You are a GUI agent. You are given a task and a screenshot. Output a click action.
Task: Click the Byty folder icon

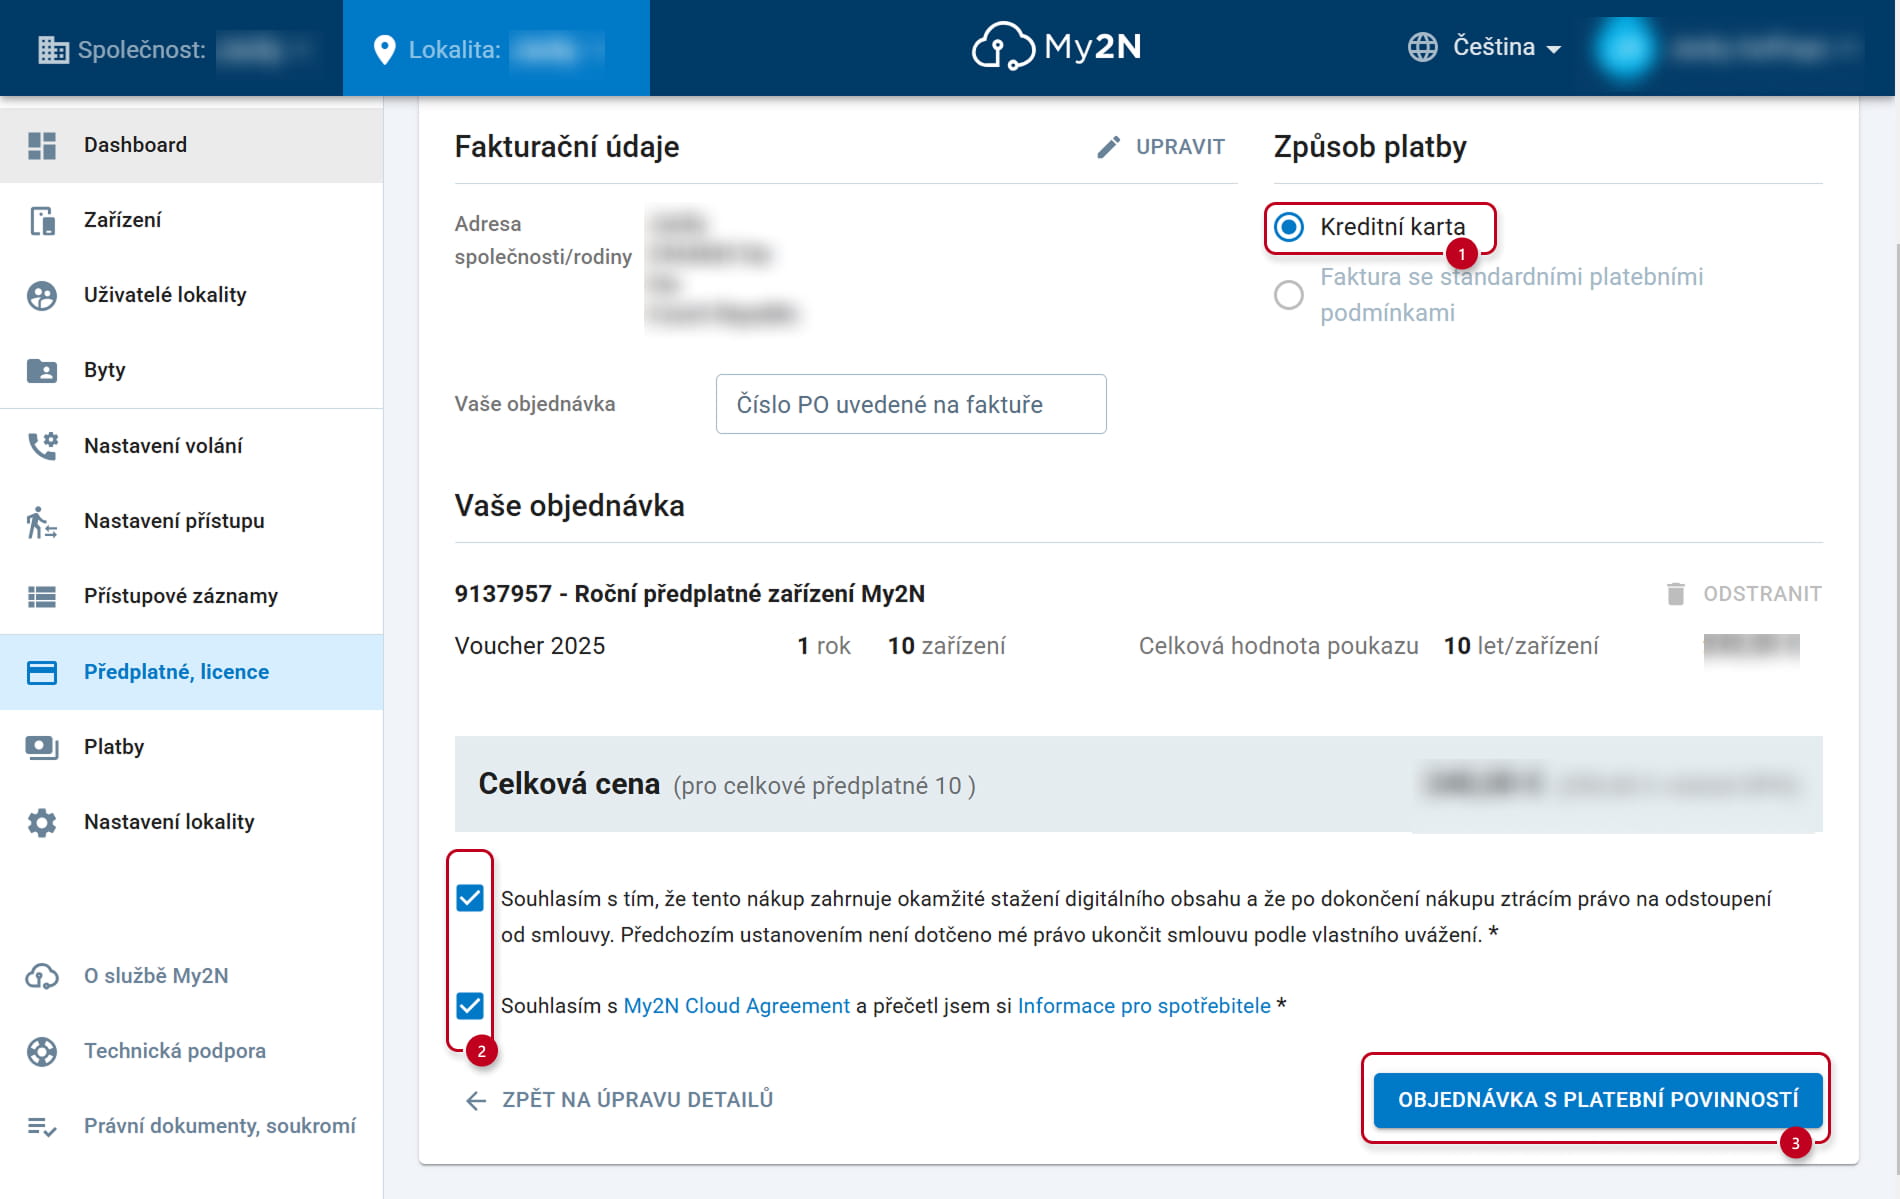[x=42, y=371]
